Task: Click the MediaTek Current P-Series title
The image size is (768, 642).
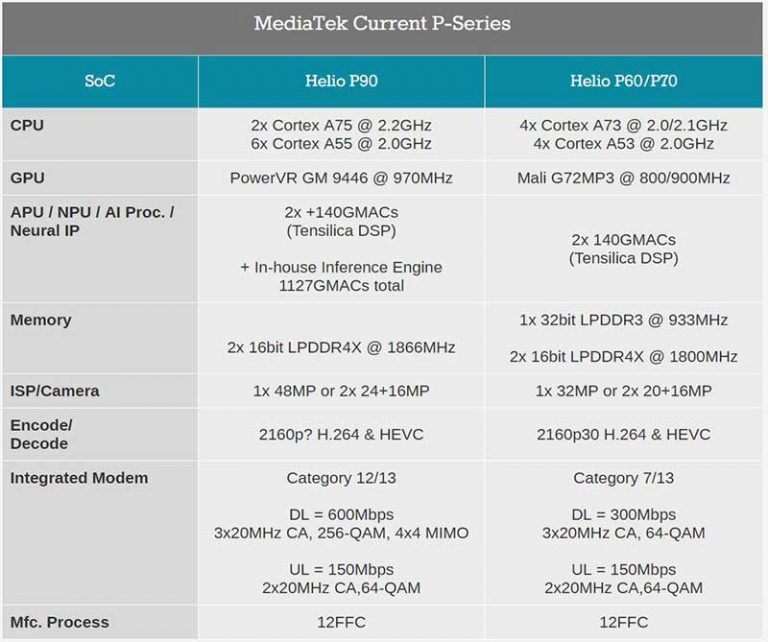Action: [x=383, y=24]
